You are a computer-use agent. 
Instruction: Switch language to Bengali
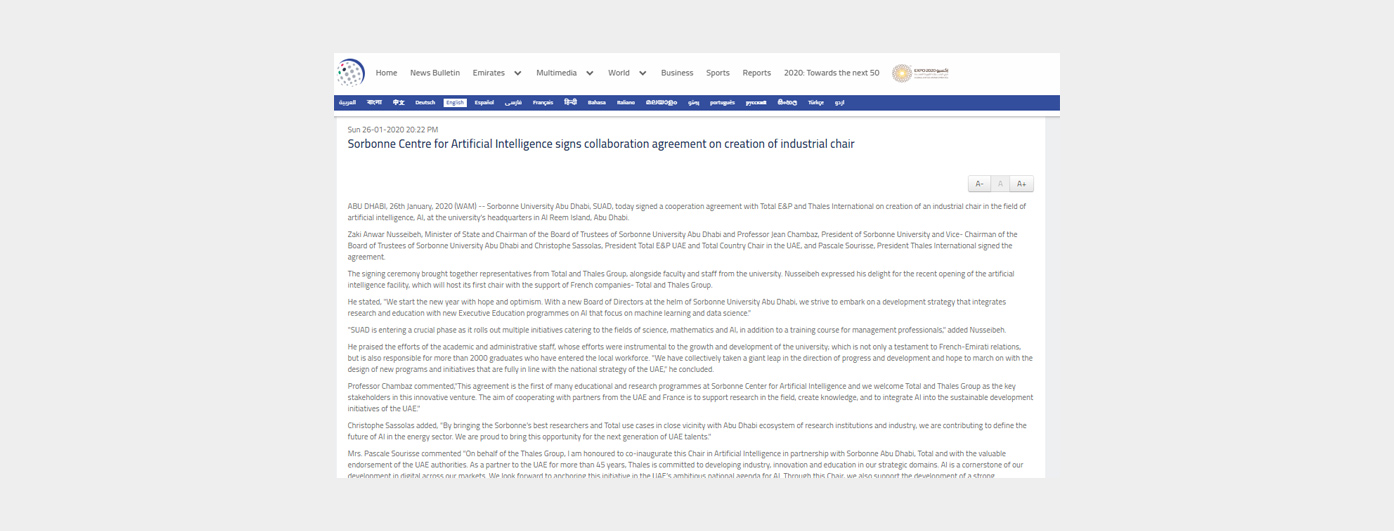click(374, 102)
